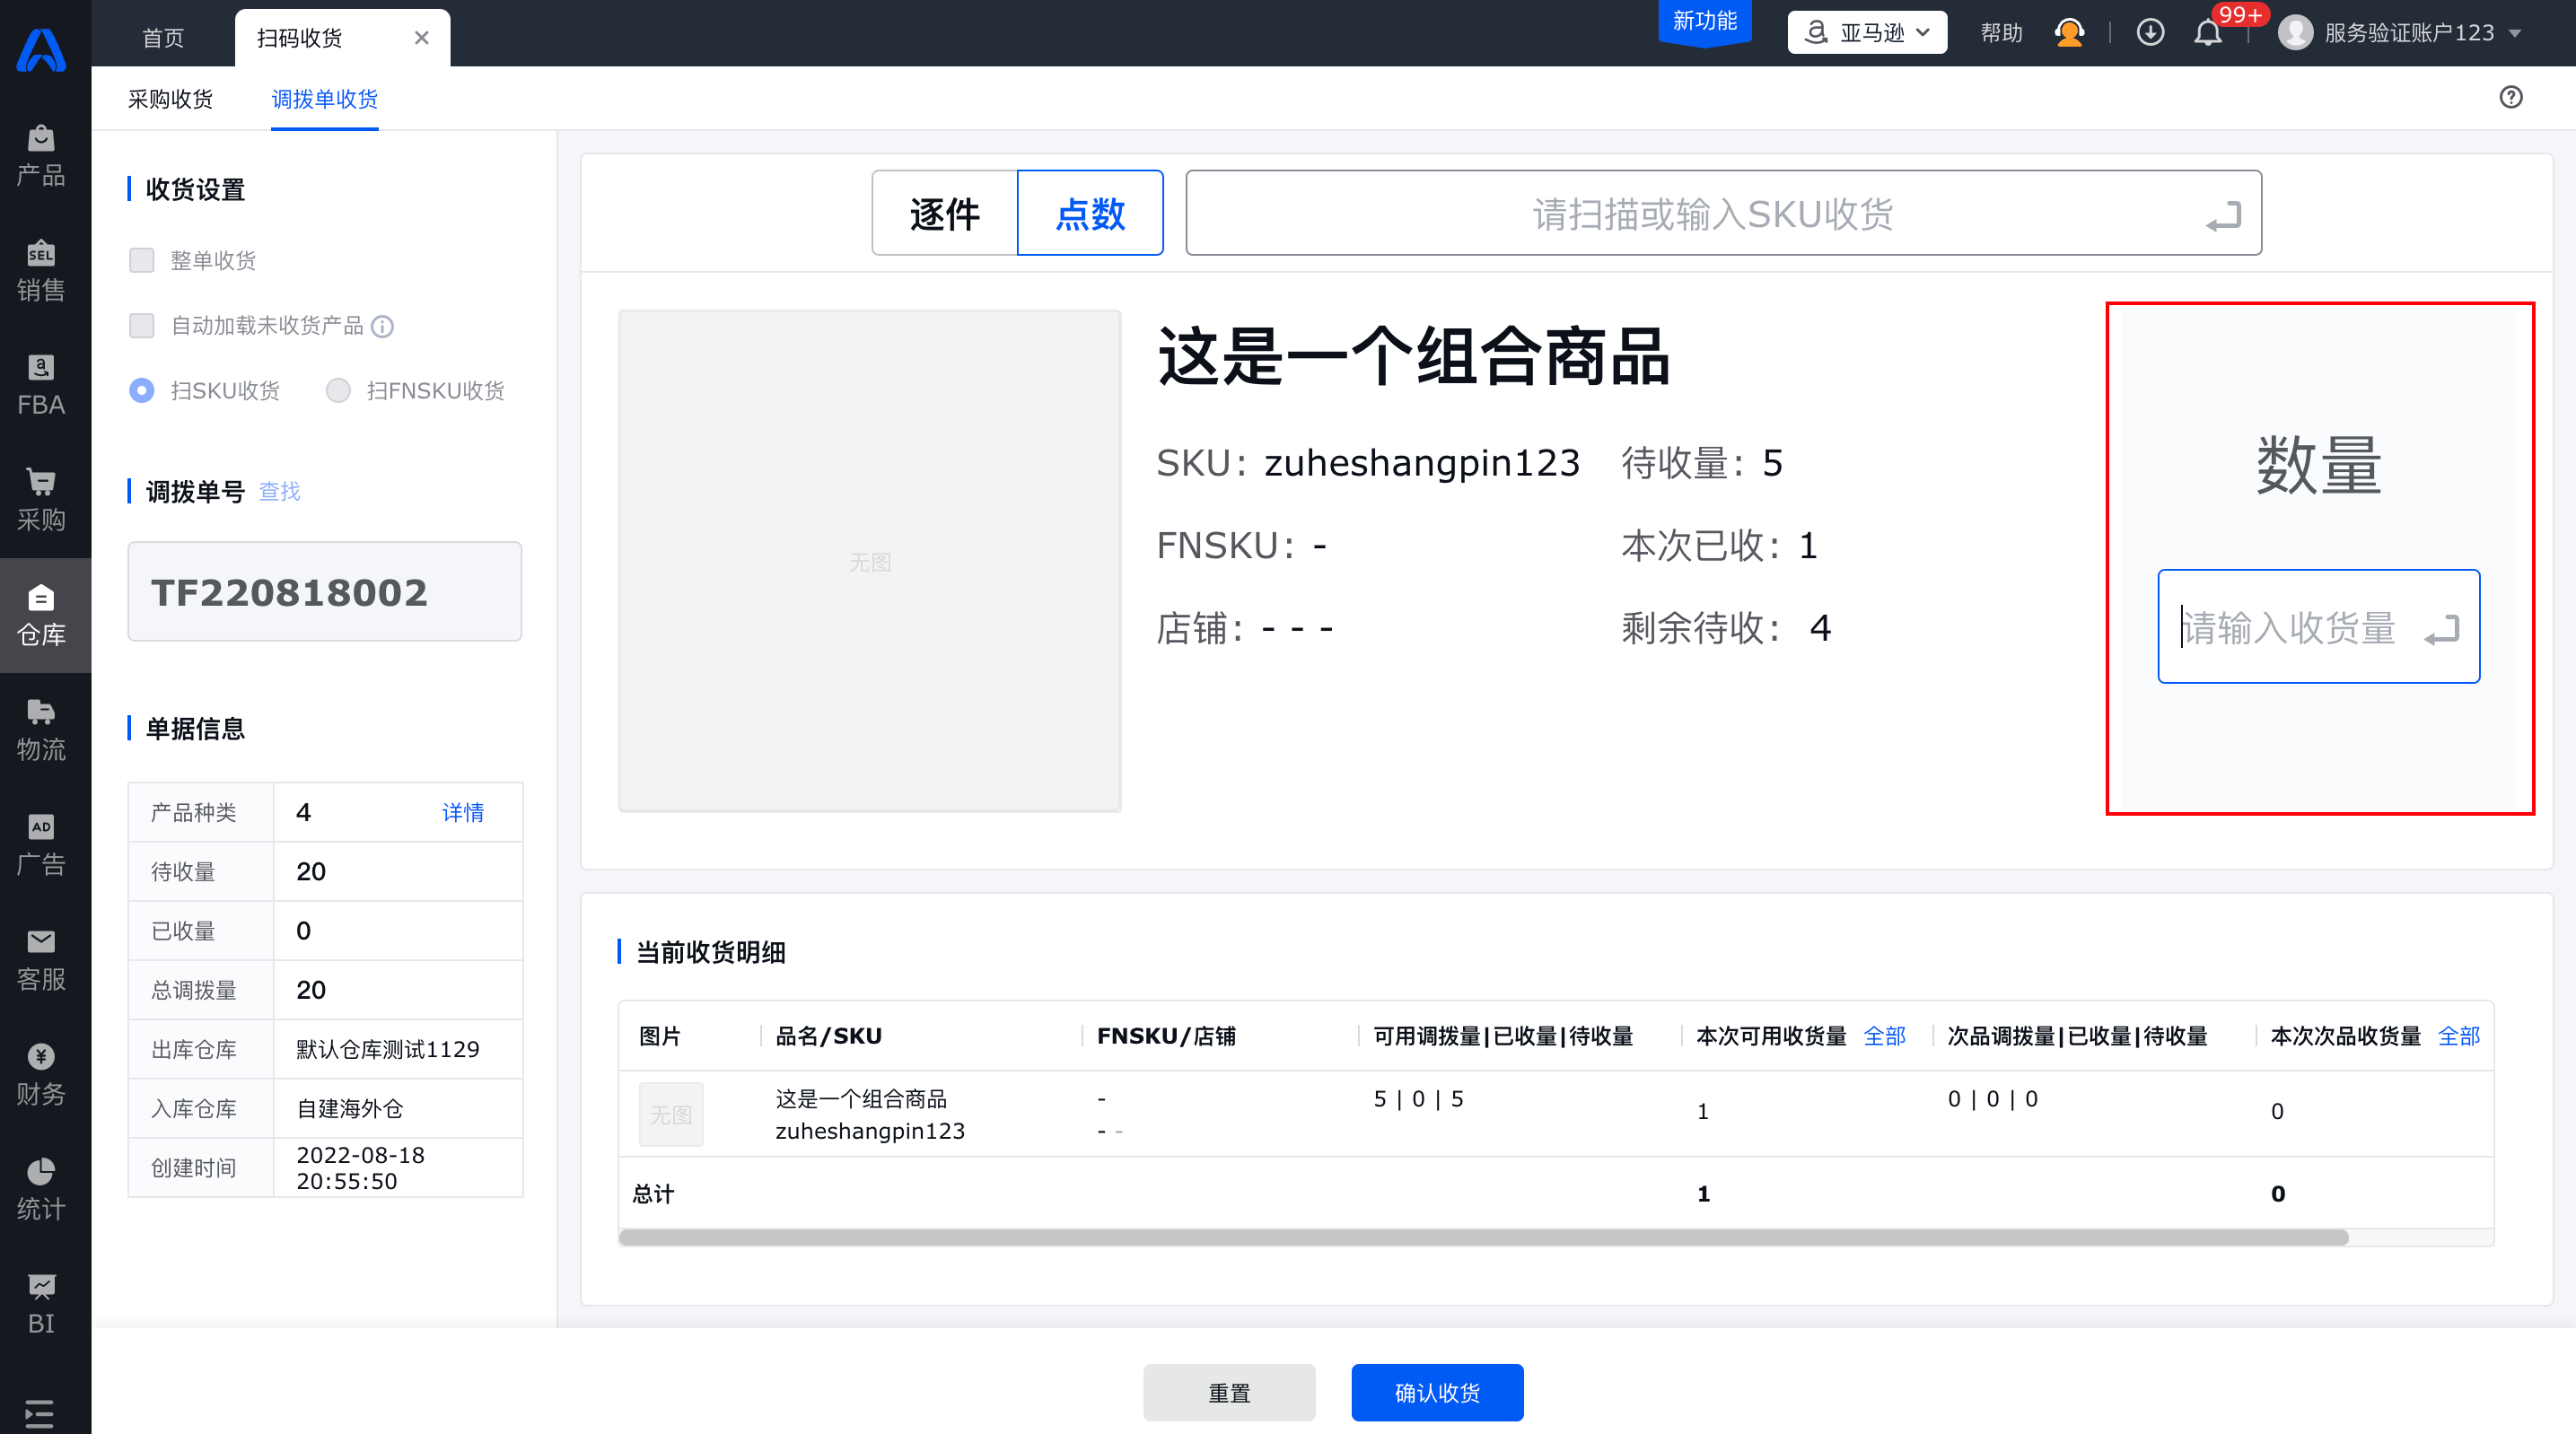Click the enter icon in quantity field

2442,629
